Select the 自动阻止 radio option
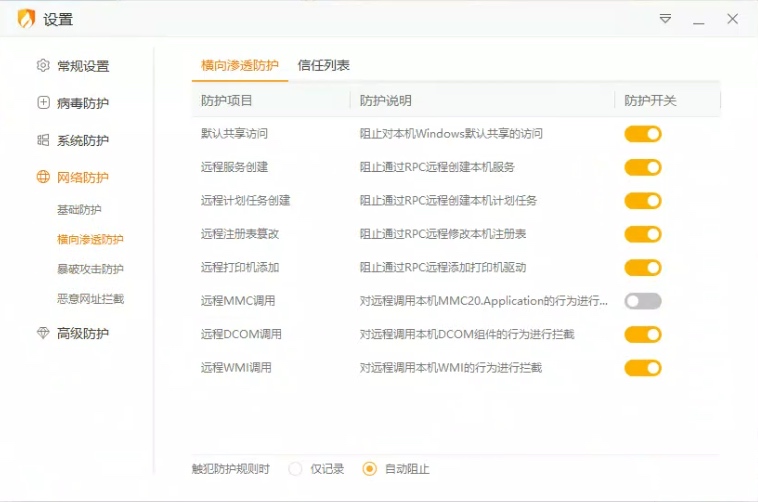Screen dimensions: 758x502 point(369,469)
